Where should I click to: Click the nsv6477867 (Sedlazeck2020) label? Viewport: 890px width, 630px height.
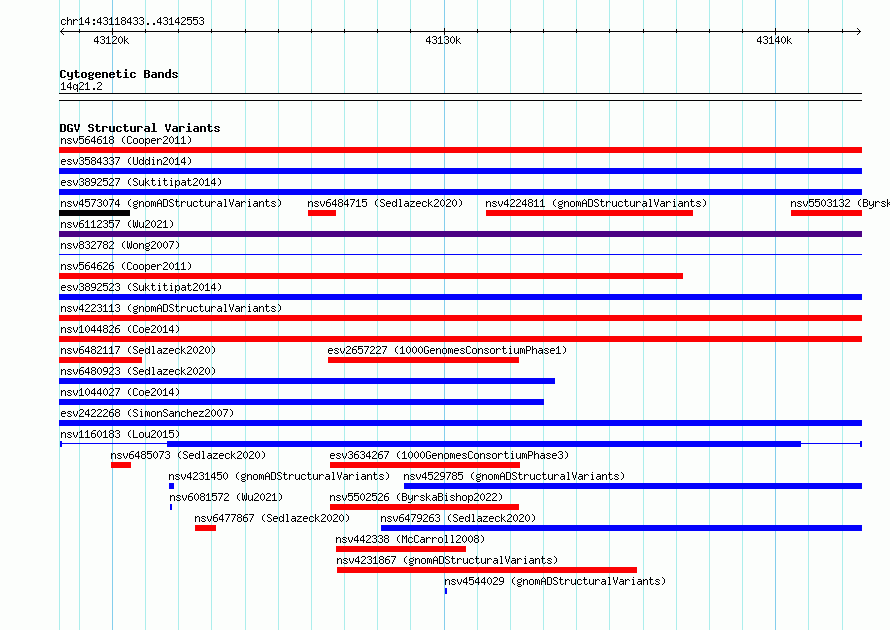coord(272,518)
